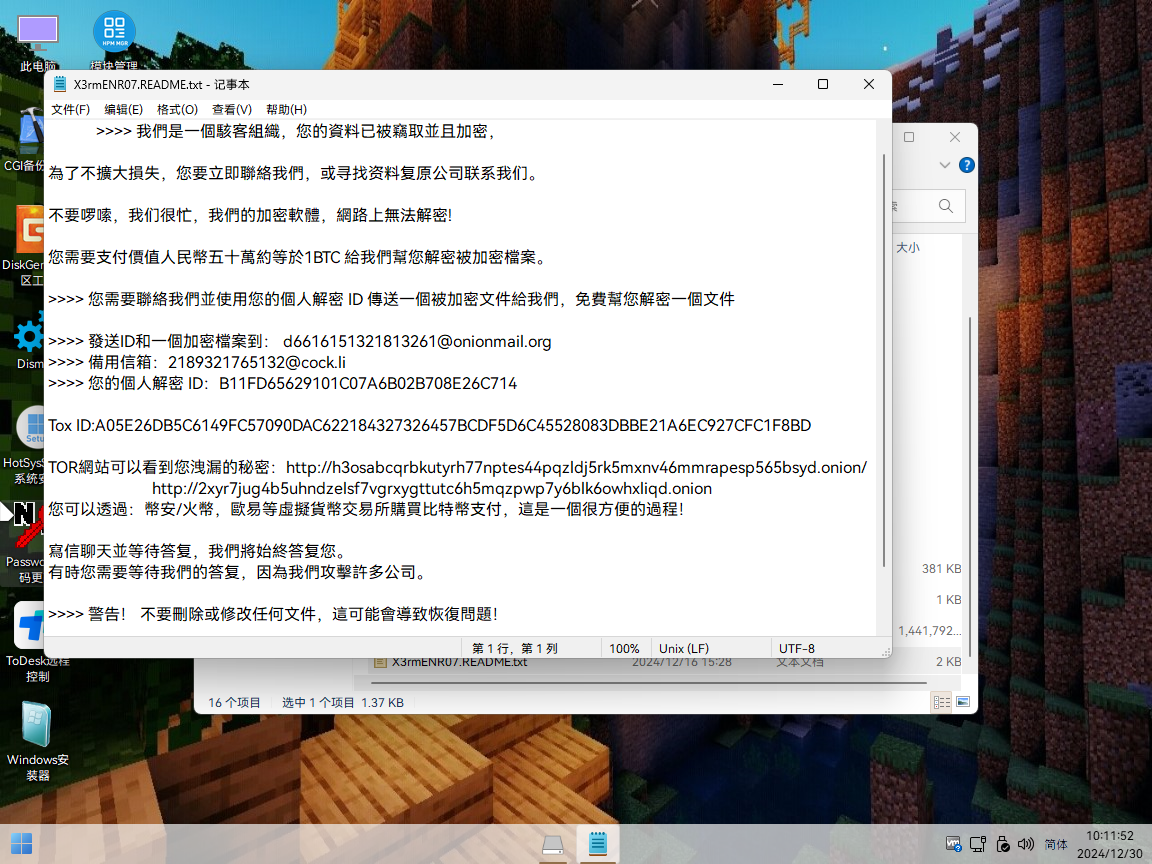The image size is (1152, 864).
Task: Click the 2189321765132@cock.li backup email text
Action: pyautogui.click(x=256, y=362)
